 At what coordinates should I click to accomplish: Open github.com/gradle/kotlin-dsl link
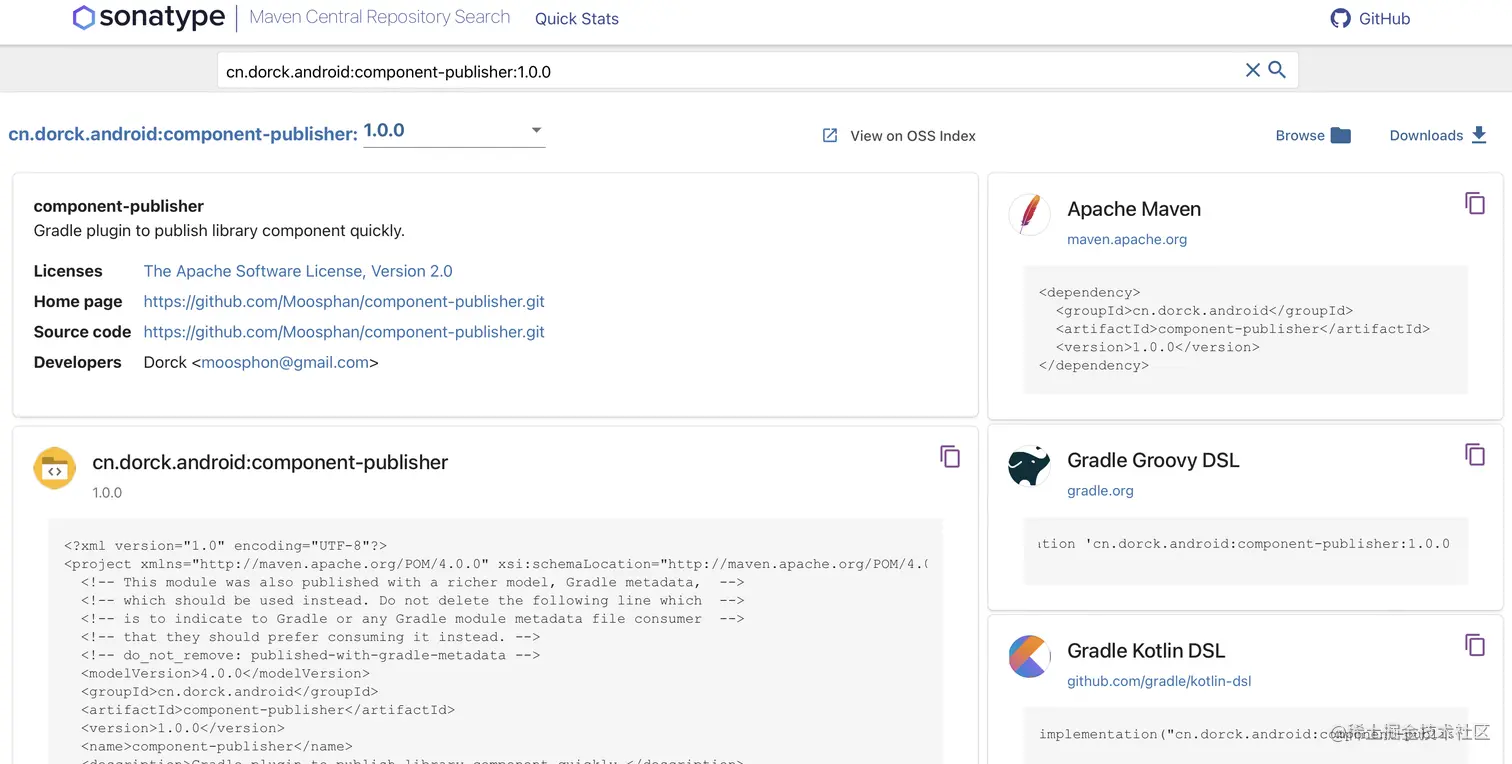pos(1159,681)
